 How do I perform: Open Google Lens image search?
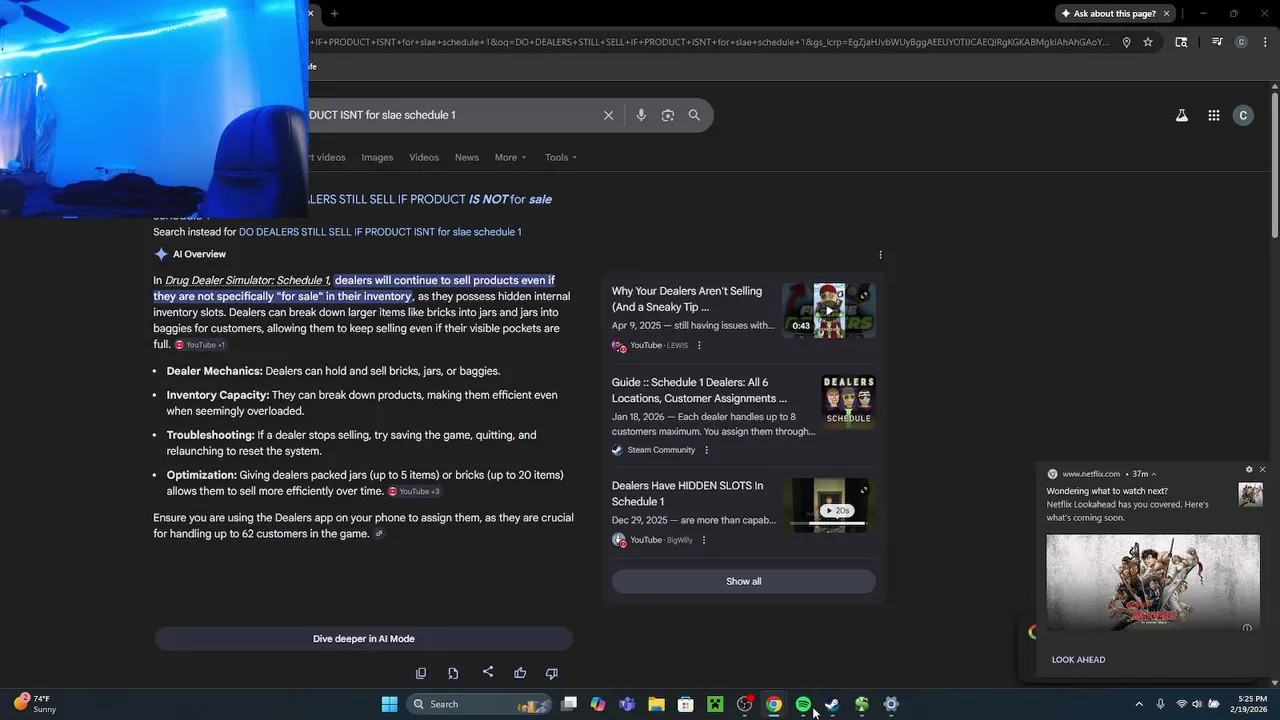[668, 115]
